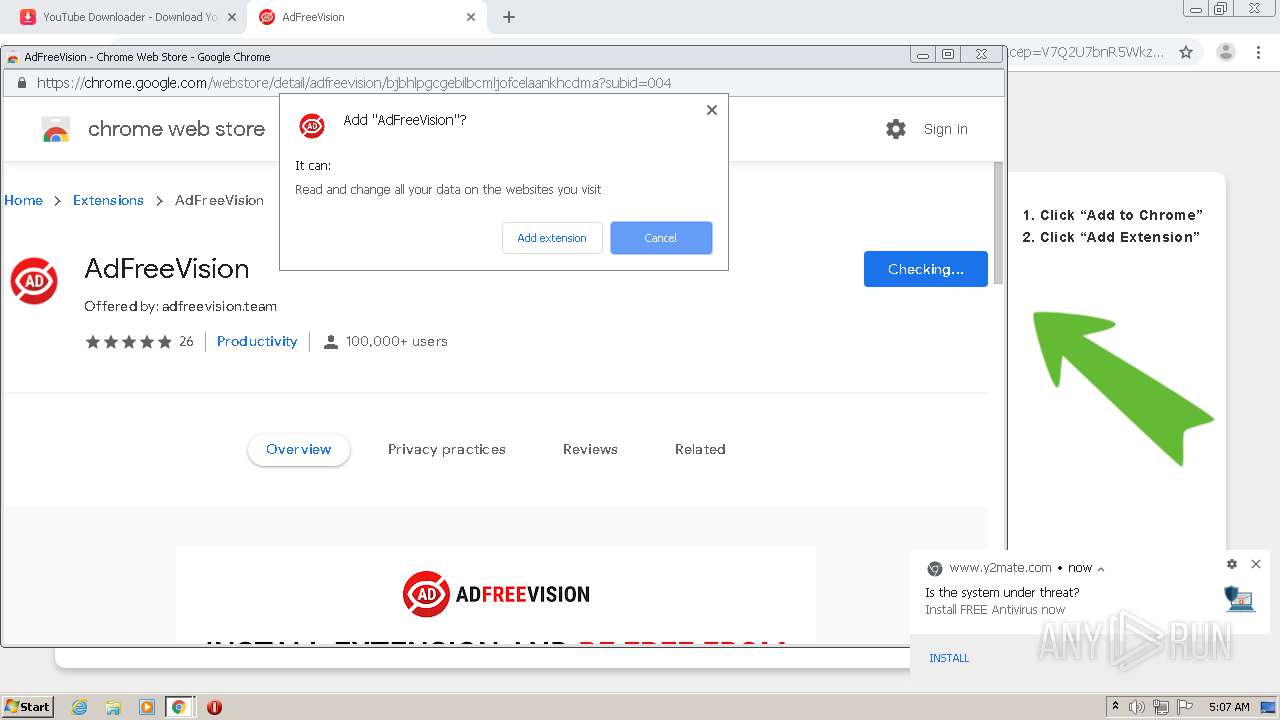This screenshot has width=1280, height=720.
Task: Click the red taskbar application icon
Action: click(214, 707)
